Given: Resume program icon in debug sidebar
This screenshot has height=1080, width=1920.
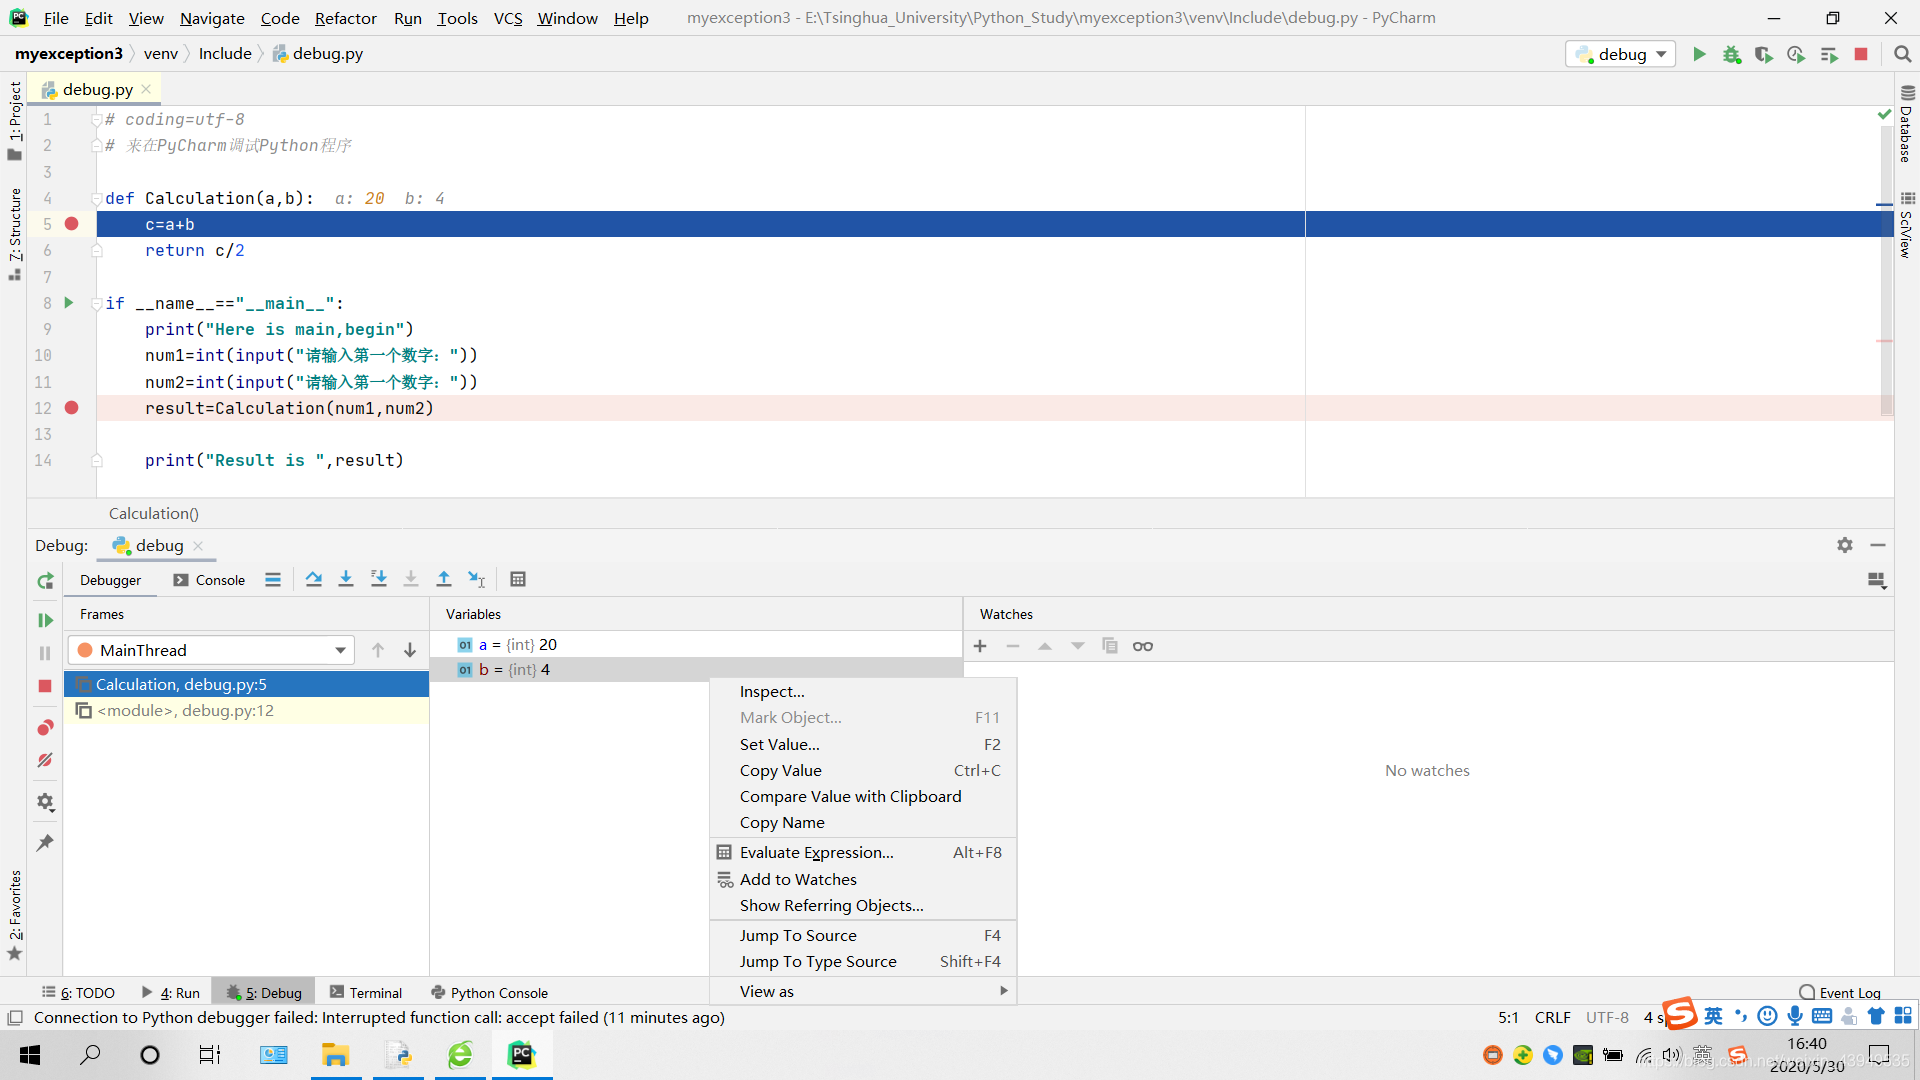Looking at the screenshot, I should pyautogui.click(x=45, y=620).
